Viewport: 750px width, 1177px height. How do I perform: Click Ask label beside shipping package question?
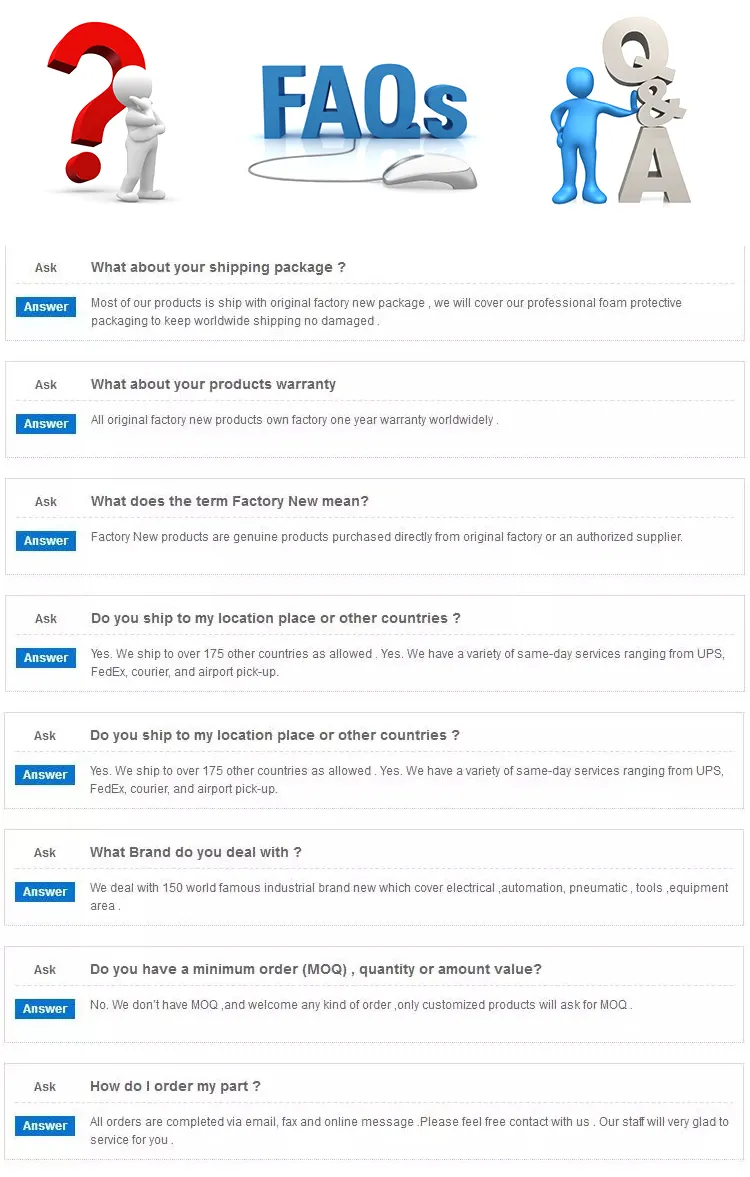46,268
